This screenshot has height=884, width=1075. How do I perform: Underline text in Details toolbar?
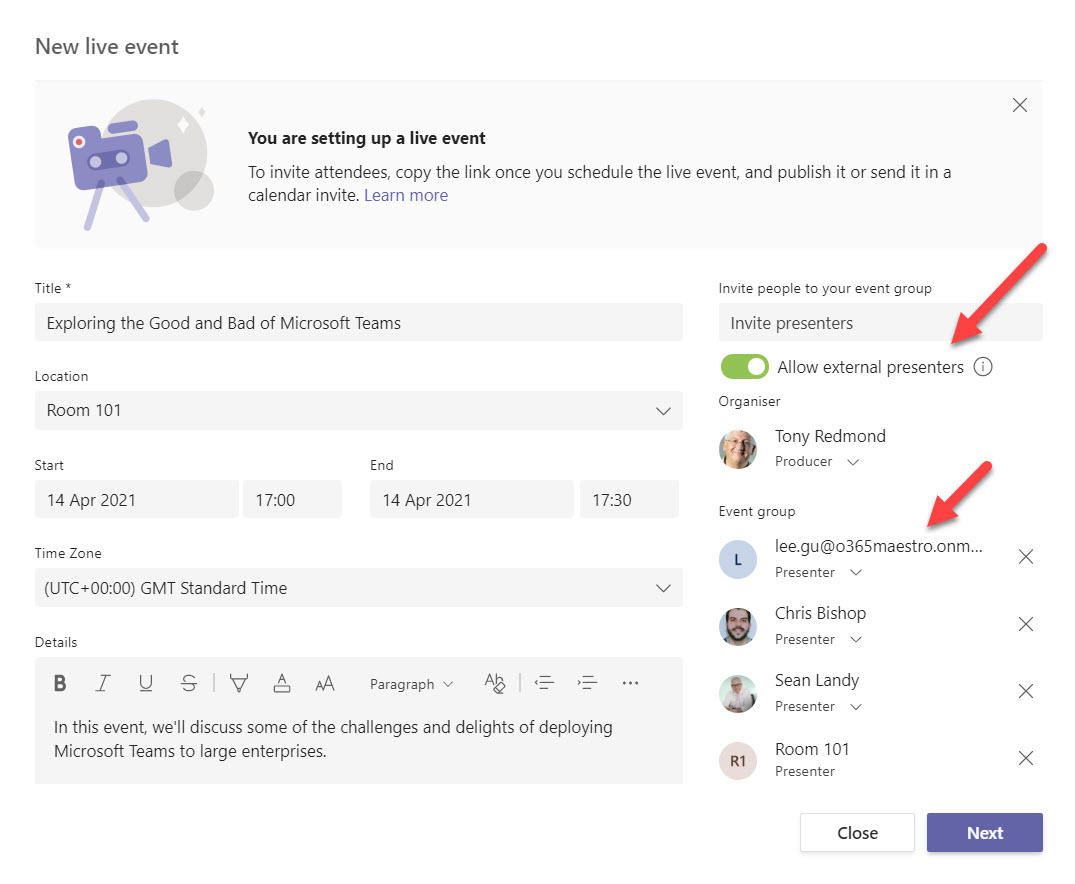pyautogui.click(x=145, y=683)
